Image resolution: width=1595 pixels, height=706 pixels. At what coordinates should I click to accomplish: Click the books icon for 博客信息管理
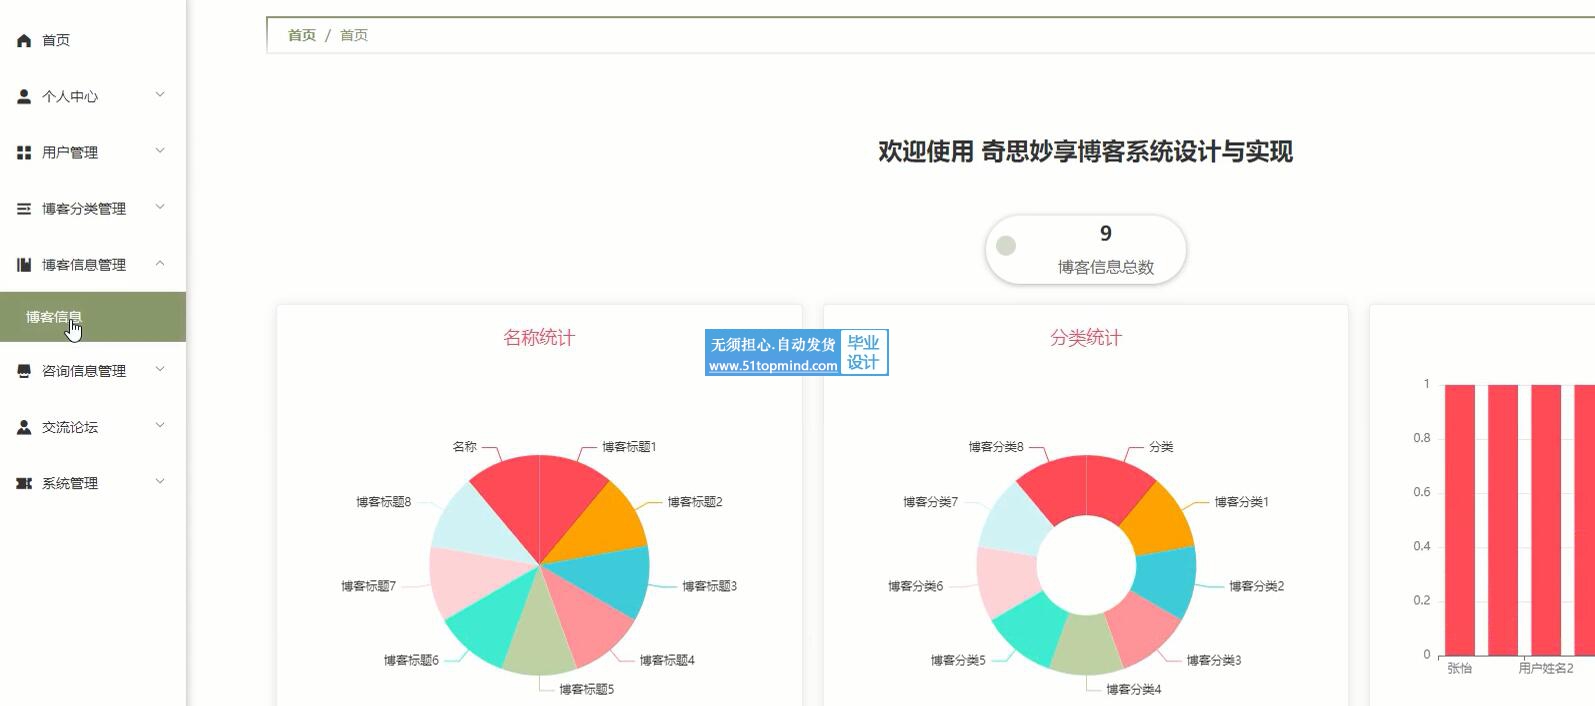click(x=24, y=264)
